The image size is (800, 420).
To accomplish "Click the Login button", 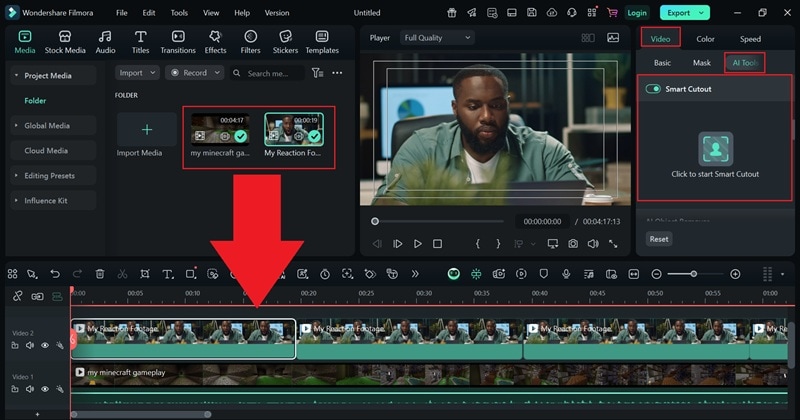I will [637, 13].
